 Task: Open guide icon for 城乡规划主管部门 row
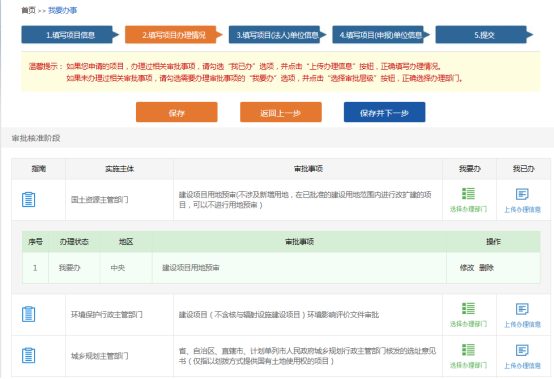[x=28, y=355]
